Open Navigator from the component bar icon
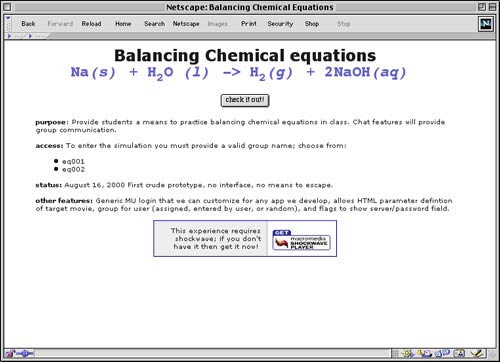The image size is (500, 362). click(x=407, y=353)
